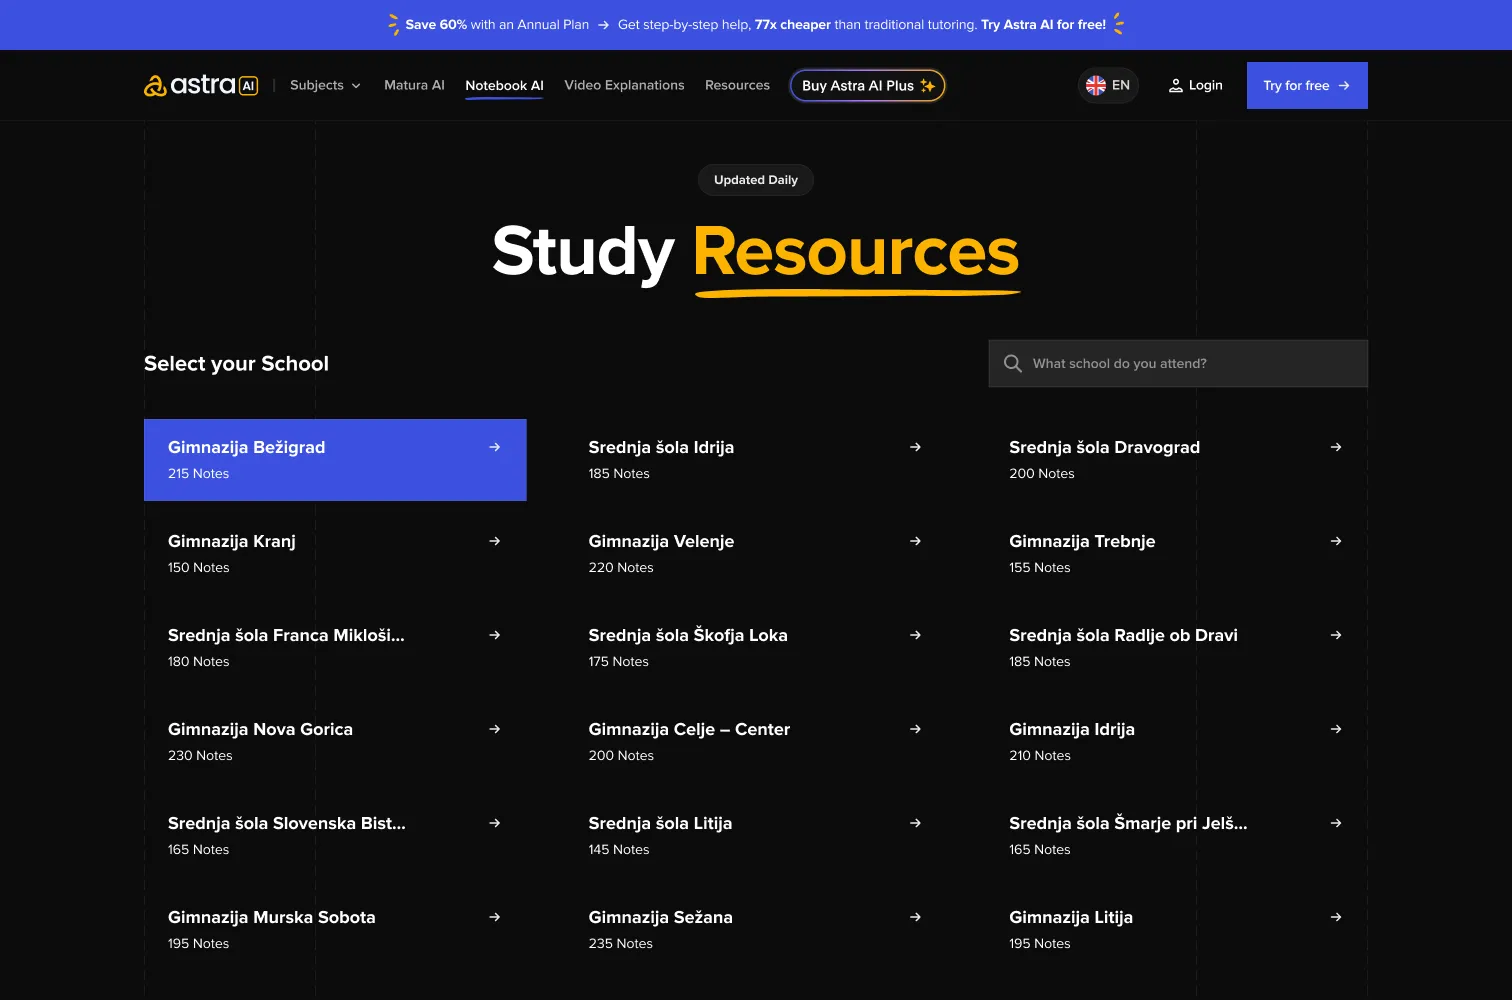Click the 220 Notes count text
Viewport: 1512px width, 1000px height.
point(621,568)
